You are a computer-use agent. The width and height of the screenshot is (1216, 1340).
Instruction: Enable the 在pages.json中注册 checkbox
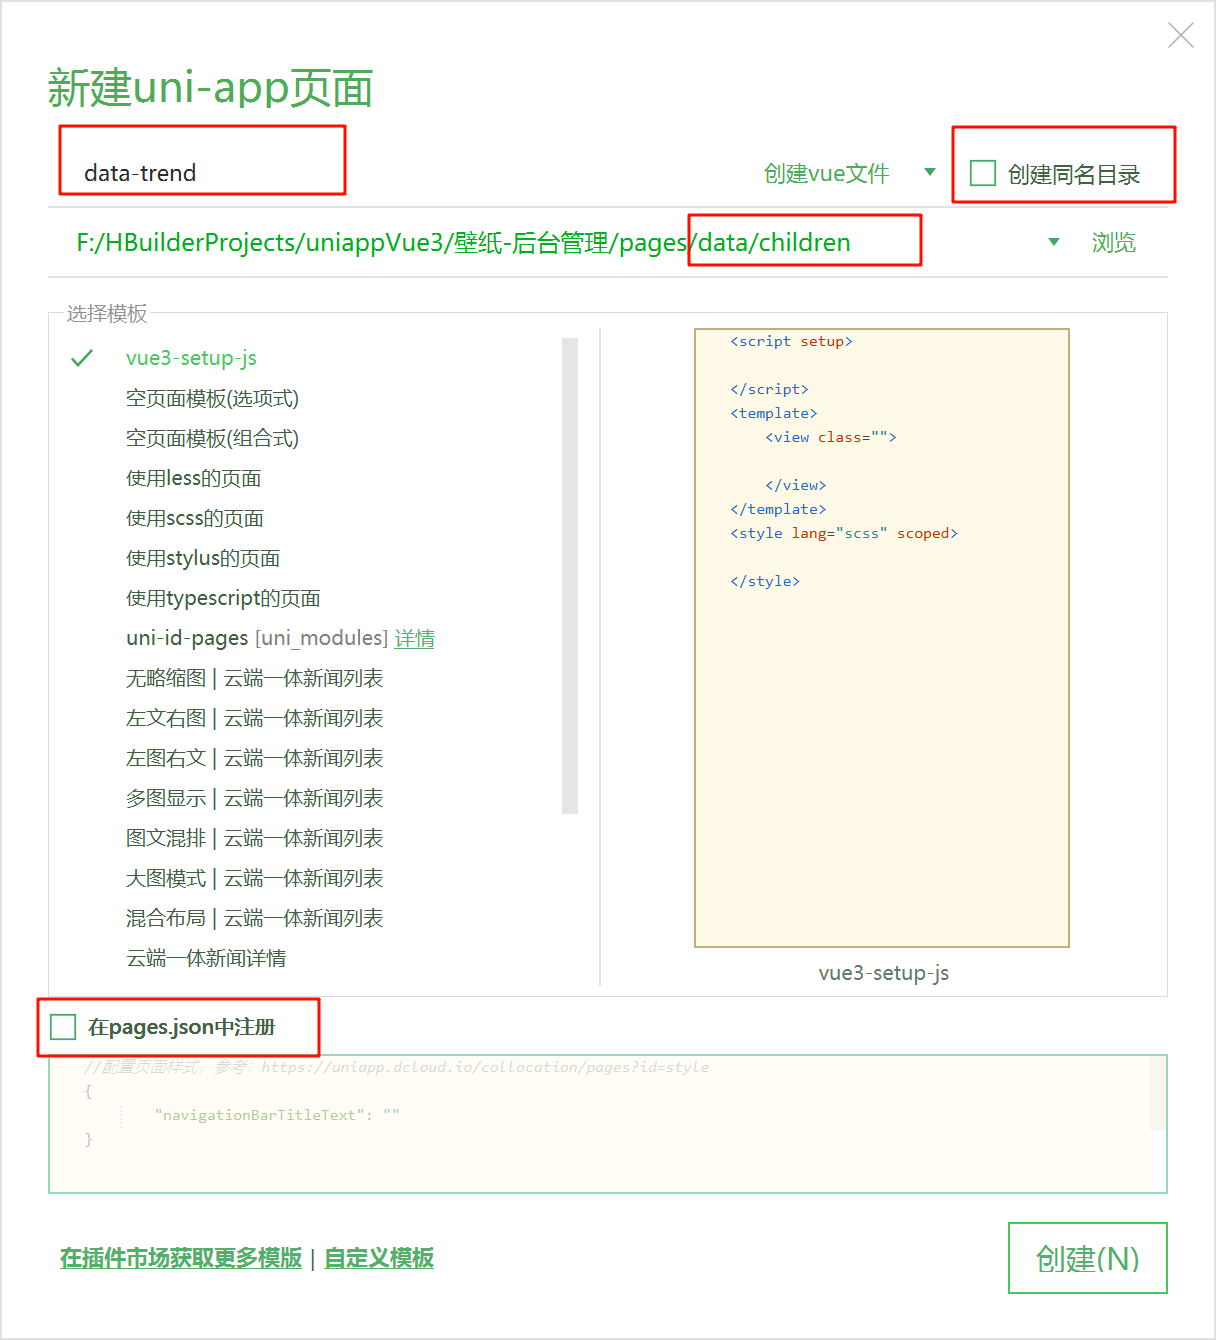point(63,1027)
